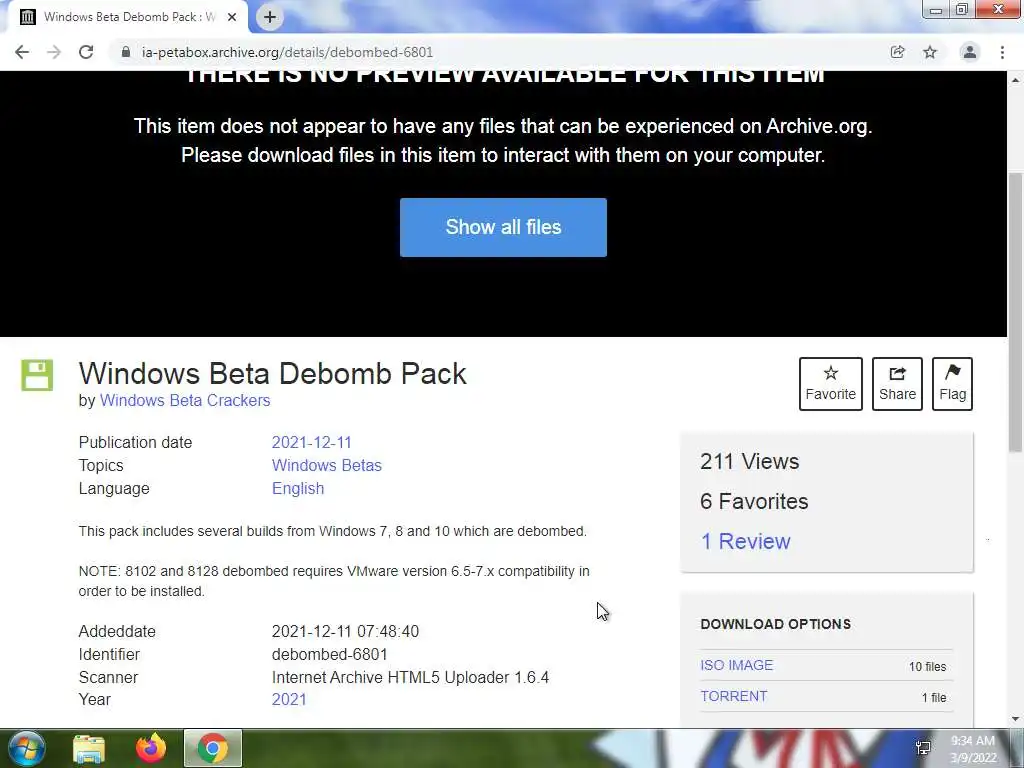
Task: Open the Windows Beta Crackers author link
Action: click(x=185, y=400)
